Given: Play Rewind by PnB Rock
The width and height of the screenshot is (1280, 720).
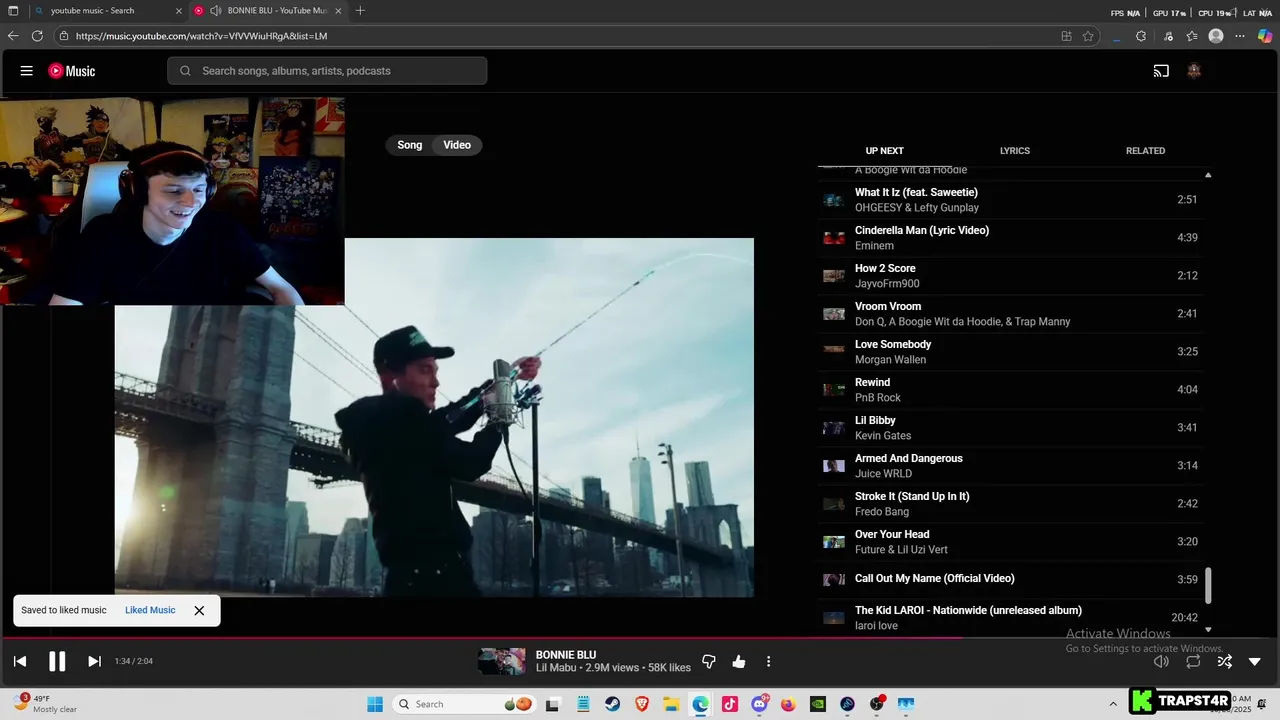Looking at the screenshot, I should click(1010, 390).
